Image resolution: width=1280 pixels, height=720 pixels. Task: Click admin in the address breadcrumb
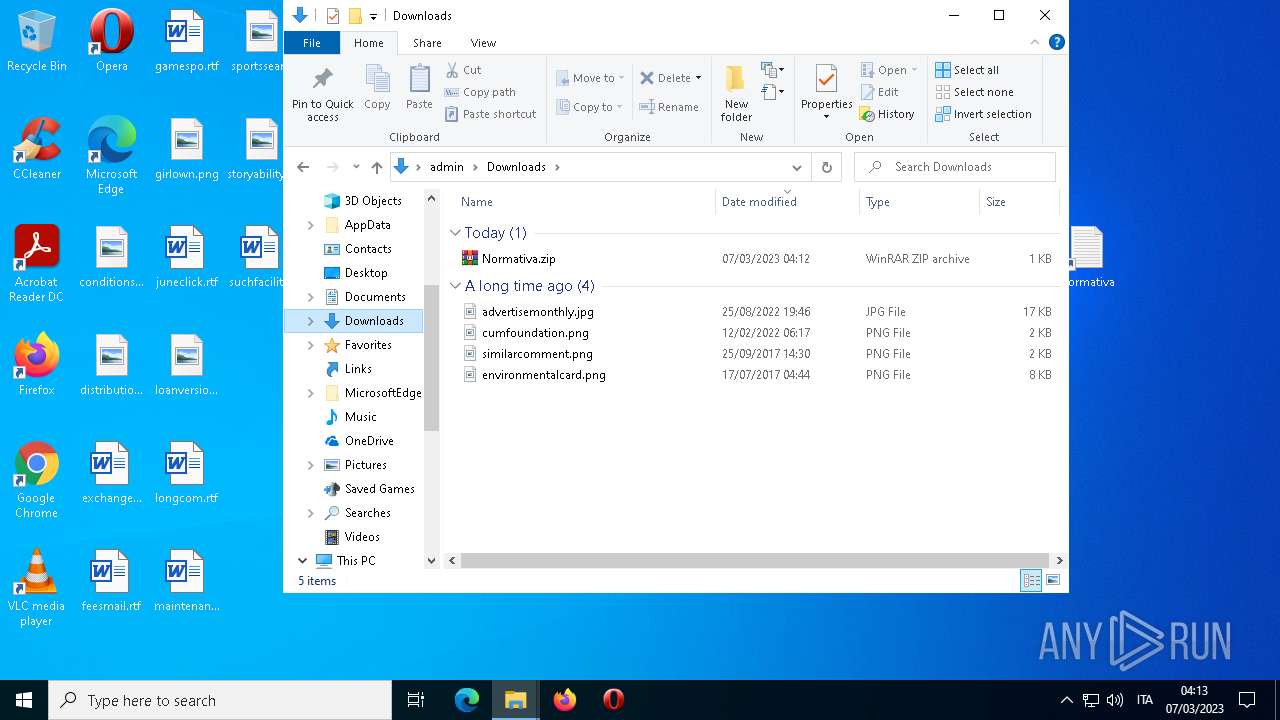click(446, 167)
